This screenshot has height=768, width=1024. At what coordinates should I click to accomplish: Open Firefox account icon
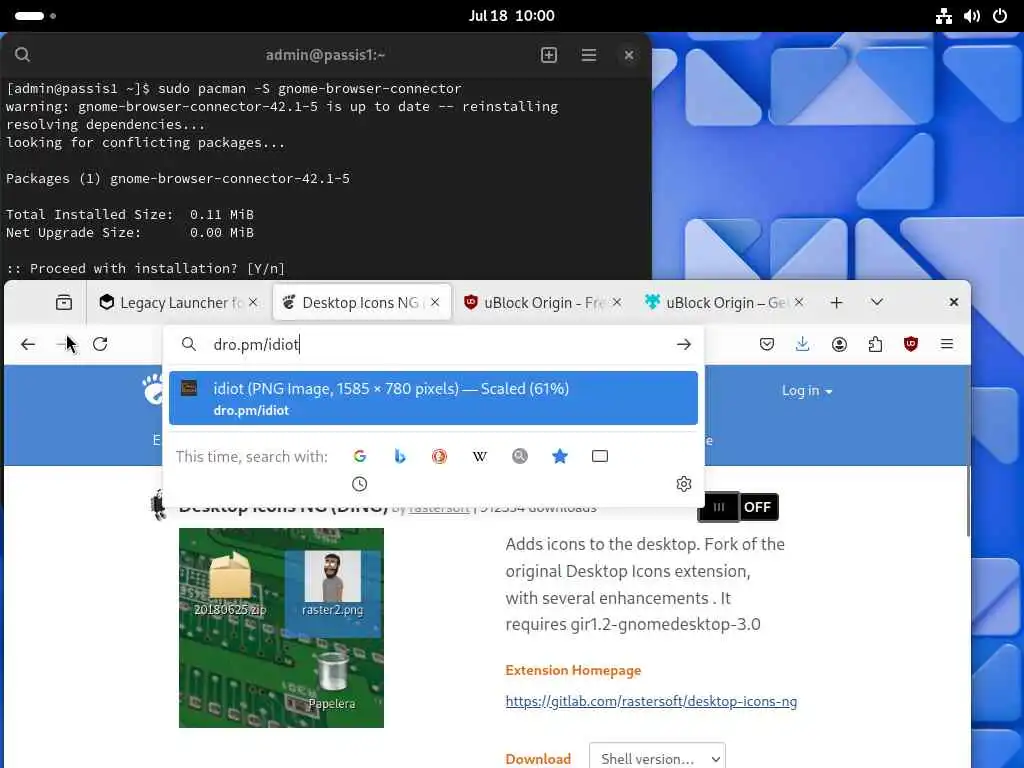[839, 344]
